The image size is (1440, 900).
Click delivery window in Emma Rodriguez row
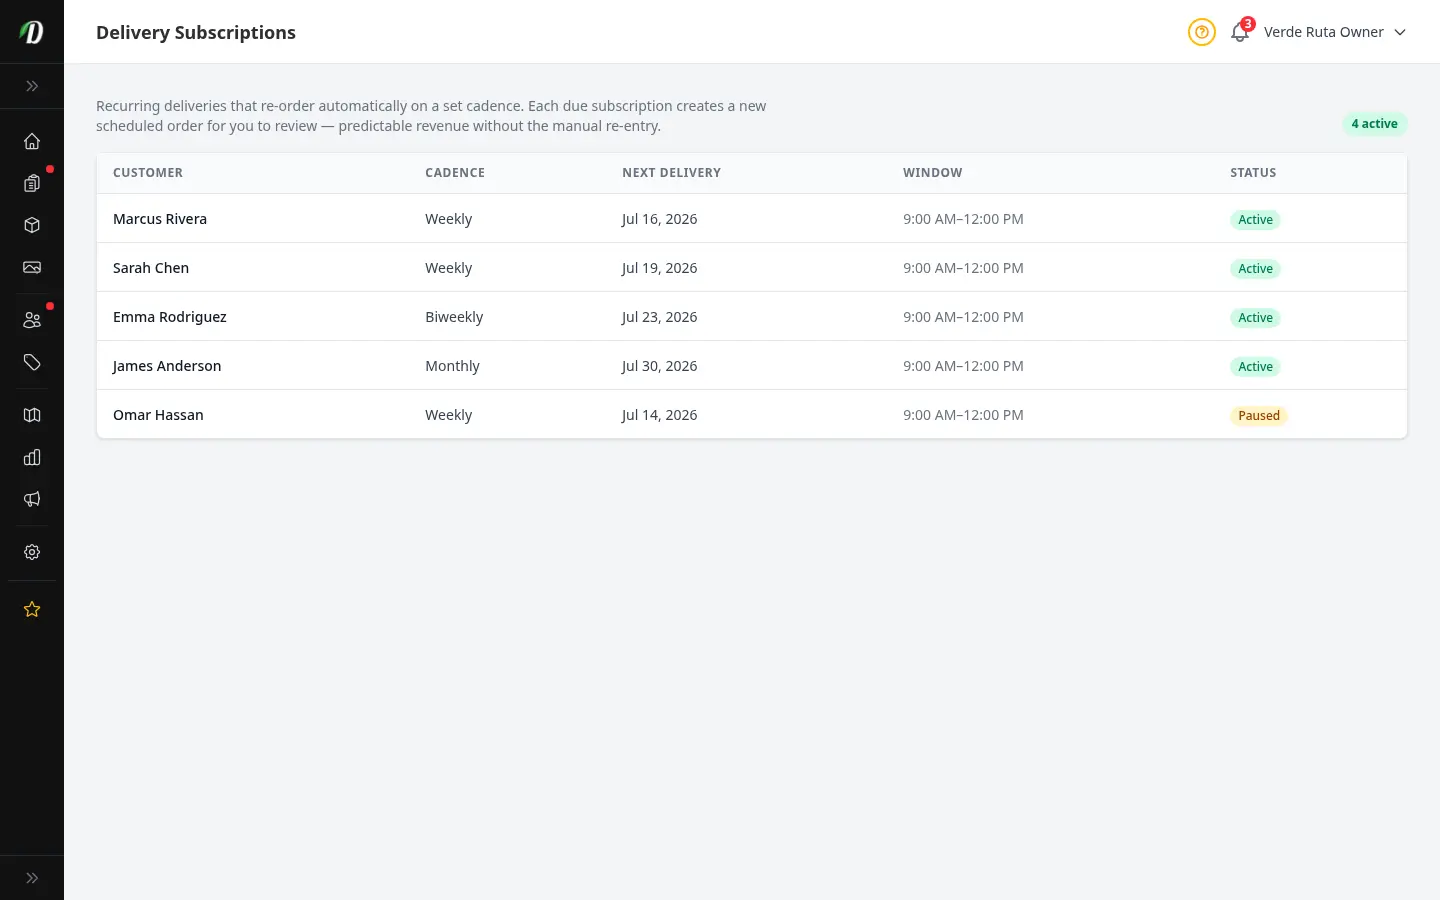(963, 317)
